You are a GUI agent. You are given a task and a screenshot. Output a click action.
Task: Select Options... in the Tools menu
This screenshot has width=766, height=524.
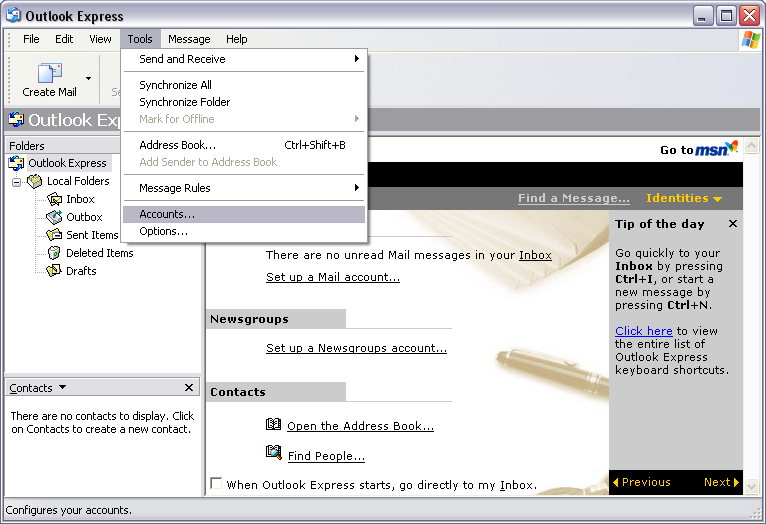pyautogui.click(x=163, y=231)
